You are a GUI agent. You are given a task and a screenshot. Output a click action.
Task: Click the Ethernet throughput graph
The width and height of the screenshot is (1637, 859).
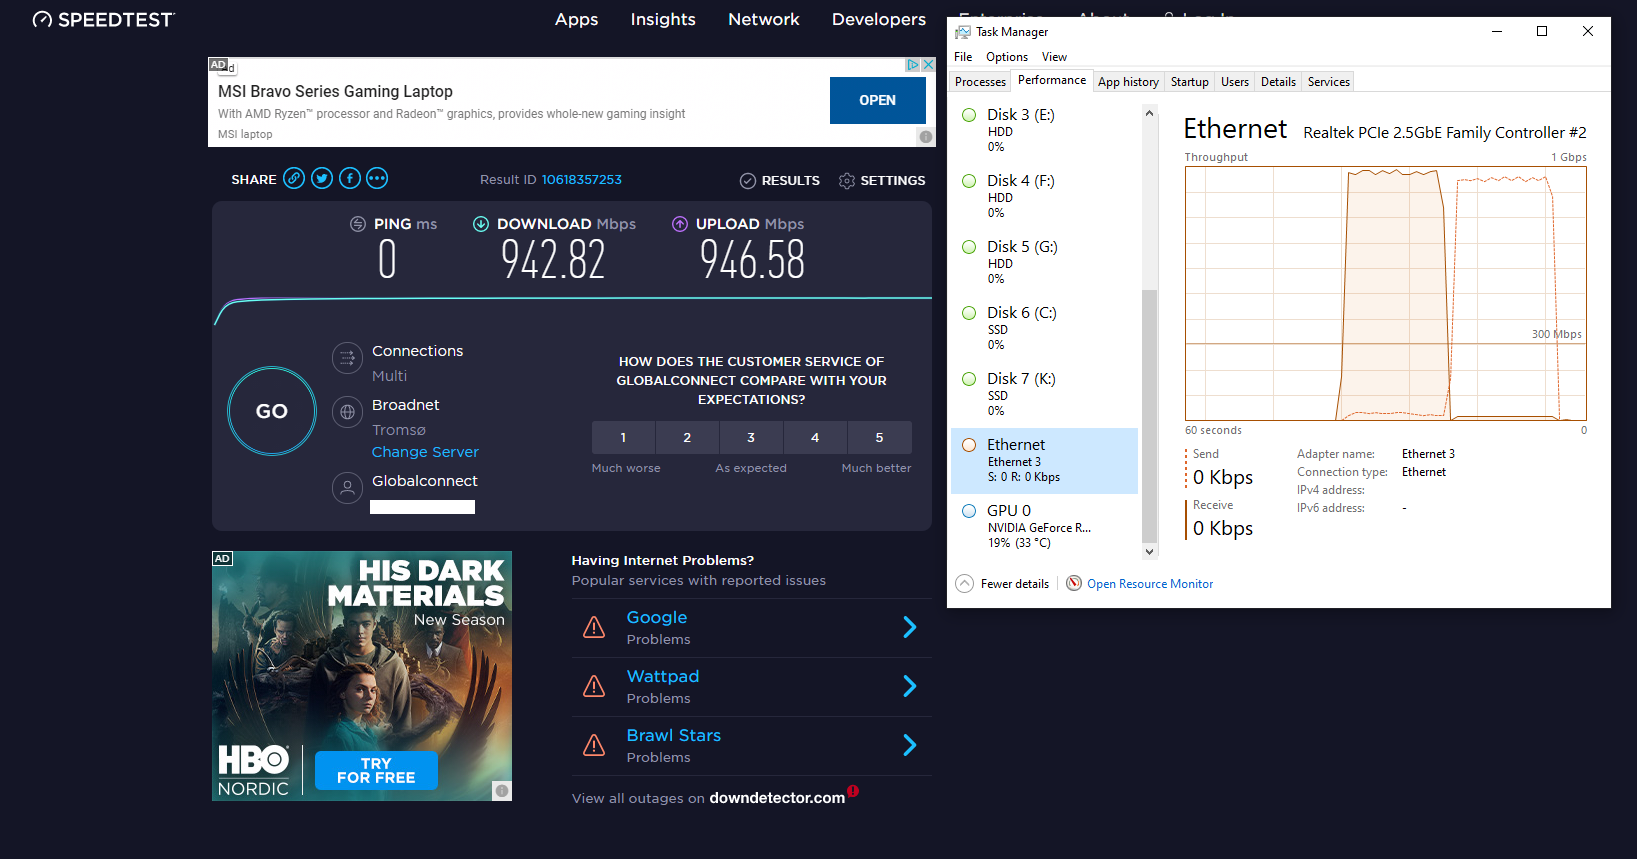pyautogui.click(x=1386, y=293)
